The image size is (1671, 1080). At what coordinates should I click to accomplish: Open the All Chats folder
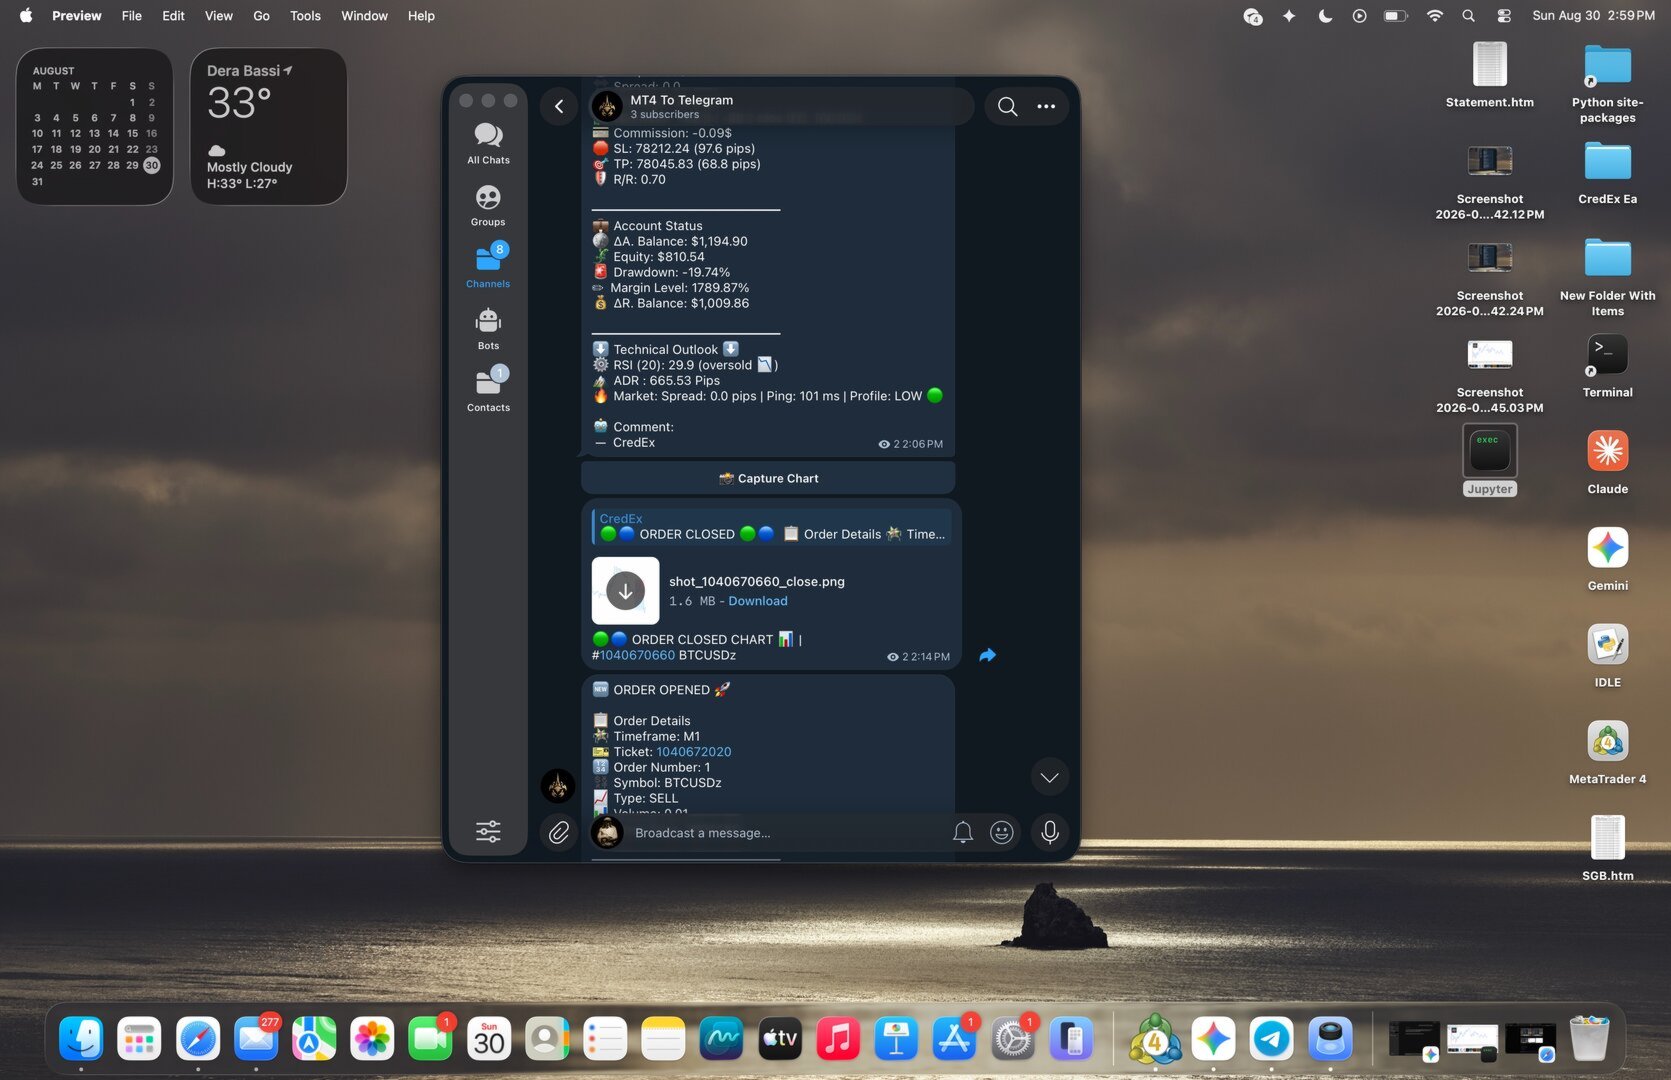[488, 143]
